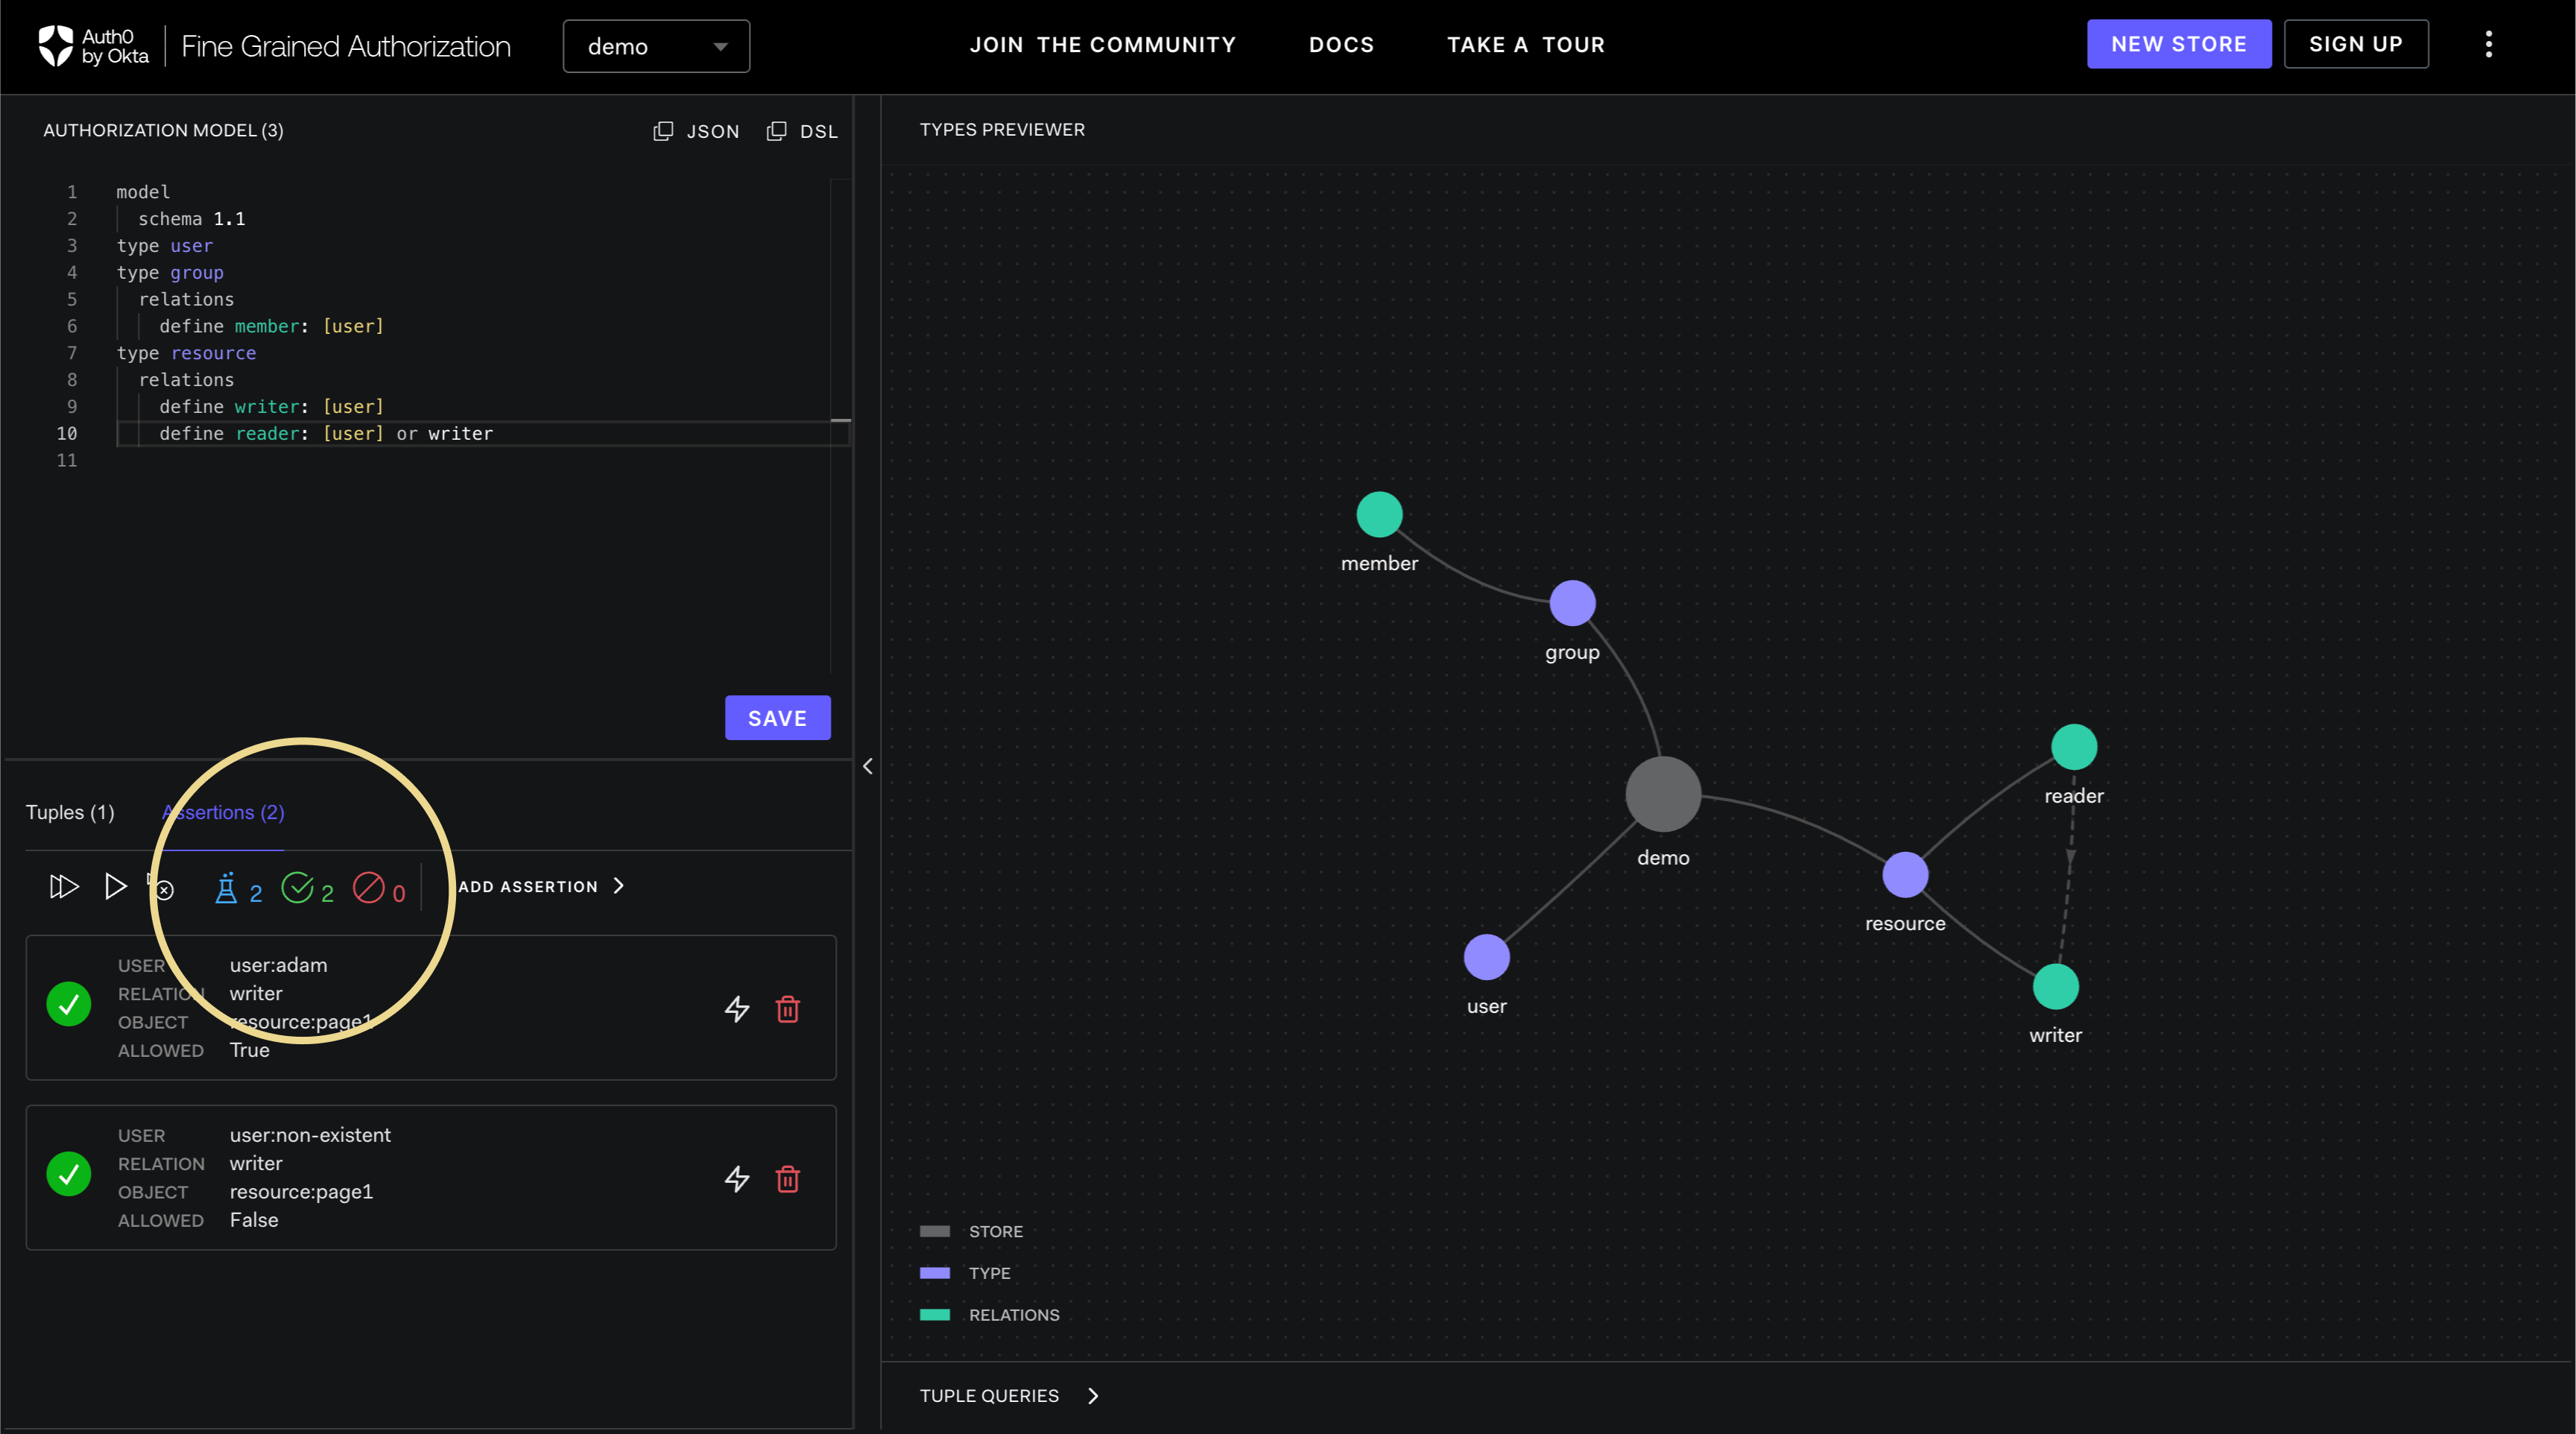The width and height of the screenshot is (2576, 1434).
Task: Click the Store legend swatch
Action: (x=934, y=1231)
